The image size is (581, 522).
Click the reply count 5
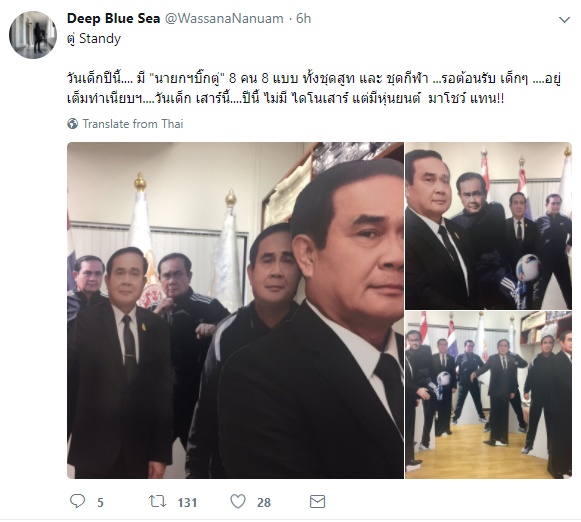point(100,503)
